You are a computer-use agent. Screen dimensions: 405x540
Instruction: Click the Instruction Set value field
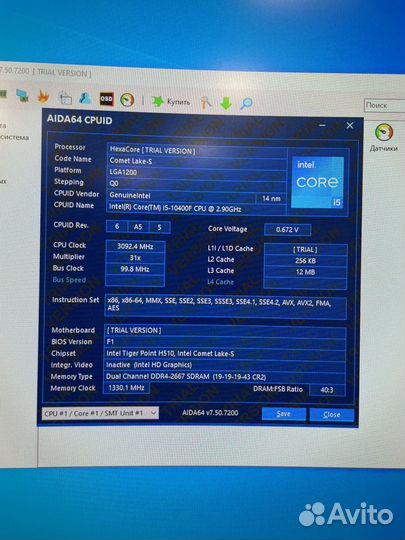pyautogui.click(x=225, y=307)
